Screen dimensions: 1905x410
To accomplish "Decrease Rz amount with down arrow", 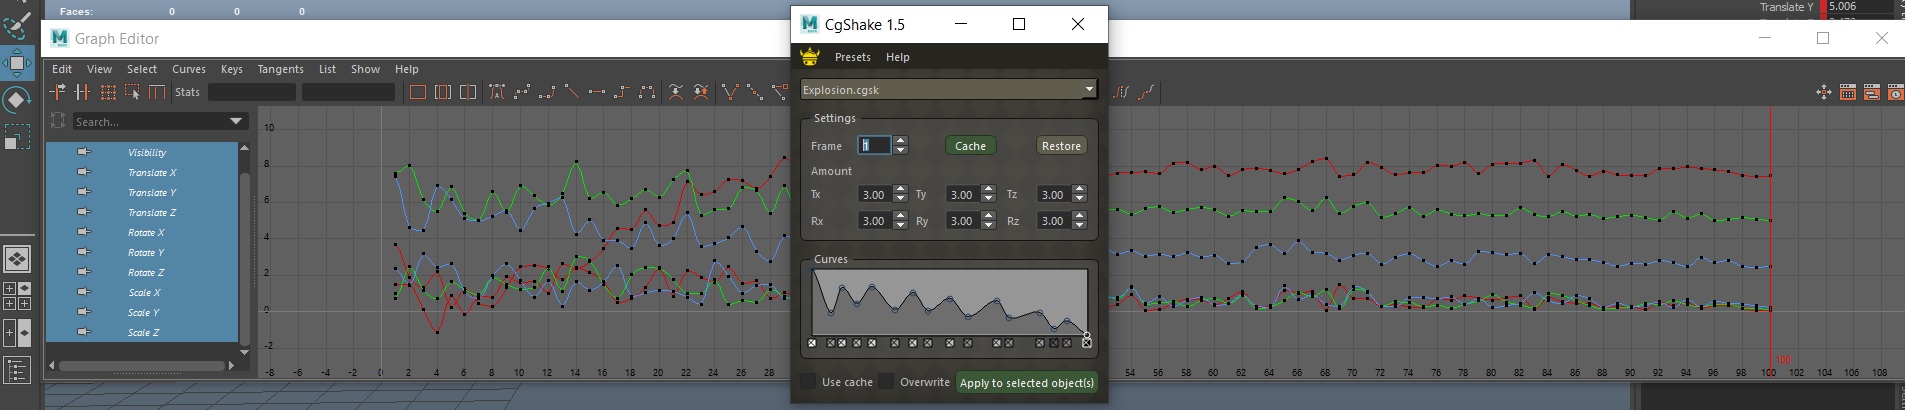I will pos(1079,226).
